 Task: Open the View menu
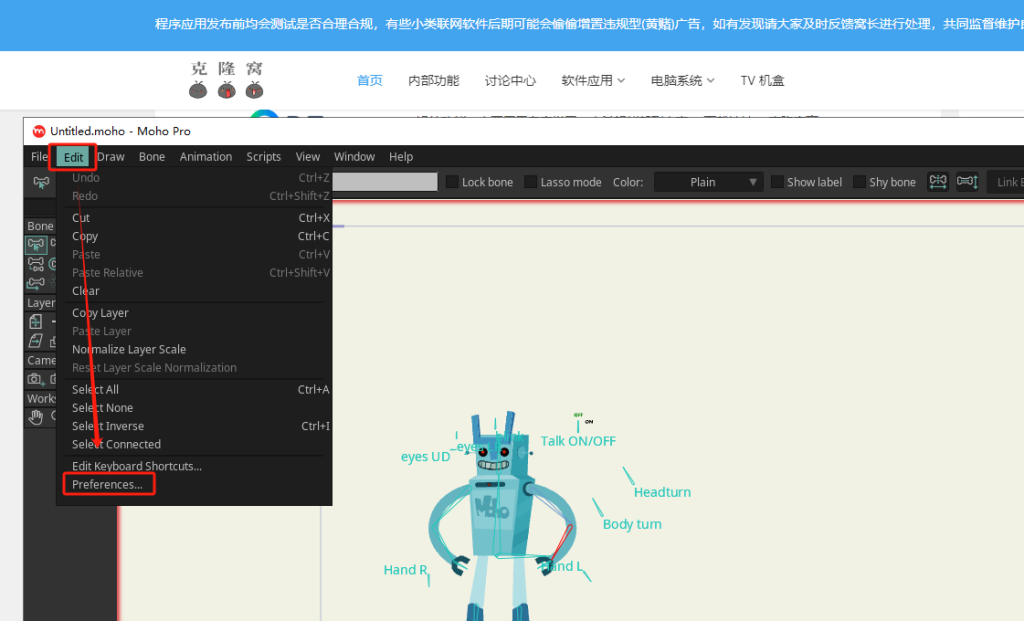tap(308, 157)
